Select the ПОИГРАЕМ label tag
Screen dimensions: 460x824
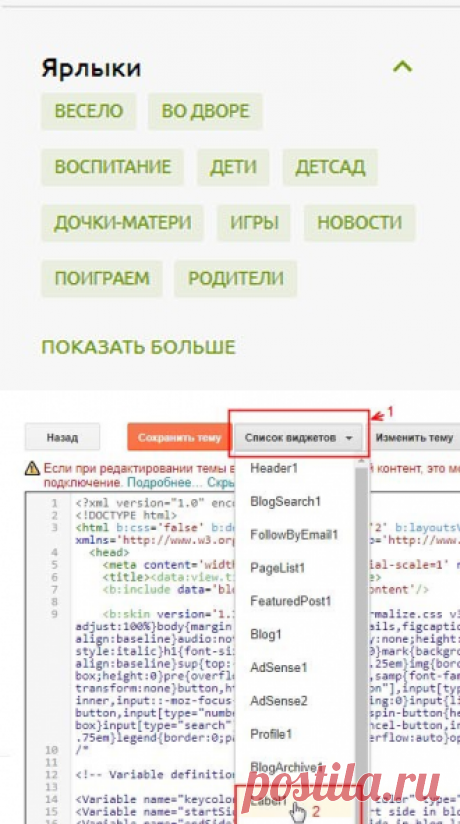click(x=102, y=279)
